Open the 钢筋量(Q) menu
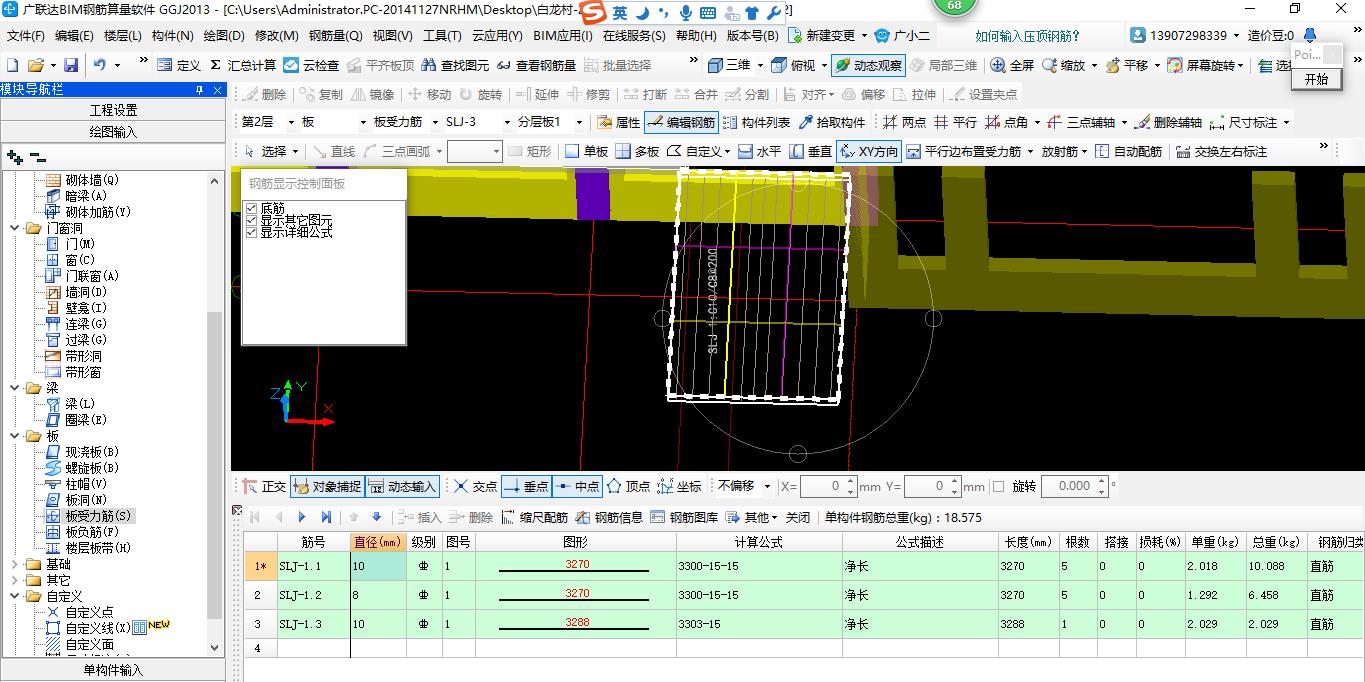The image size is (1365, 682). pyautogui.click(x=335, y=35)
